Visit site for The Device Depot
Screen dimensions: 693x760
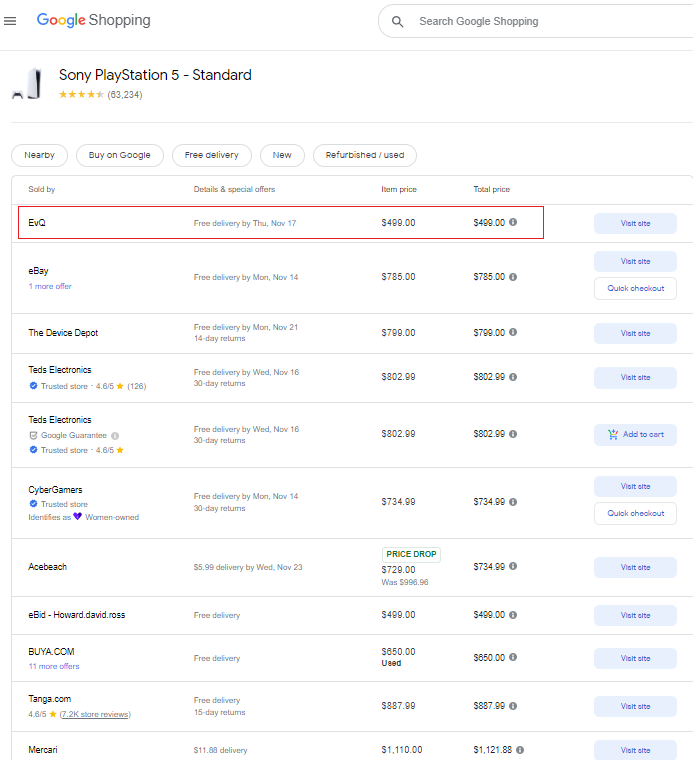point(635,333)
